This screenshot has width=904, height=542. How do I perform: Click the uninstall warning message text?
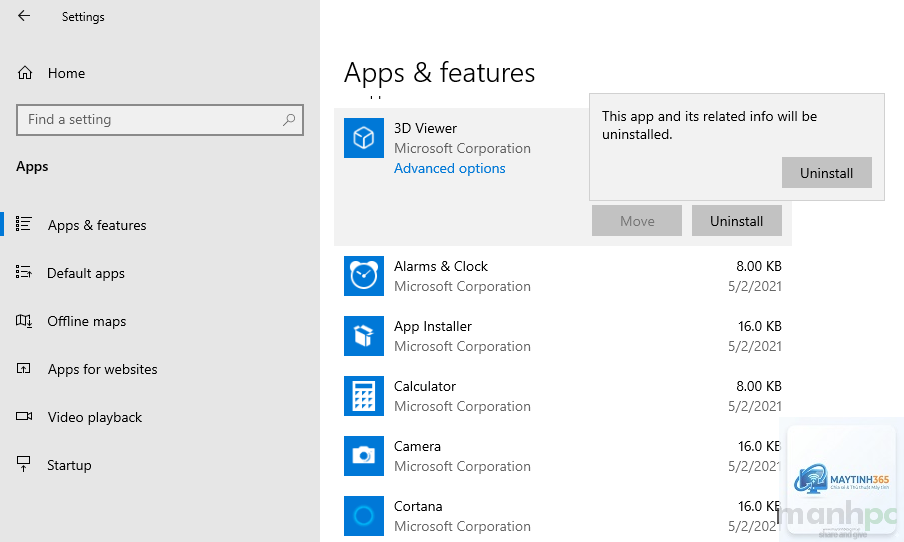tap(710, 125)
